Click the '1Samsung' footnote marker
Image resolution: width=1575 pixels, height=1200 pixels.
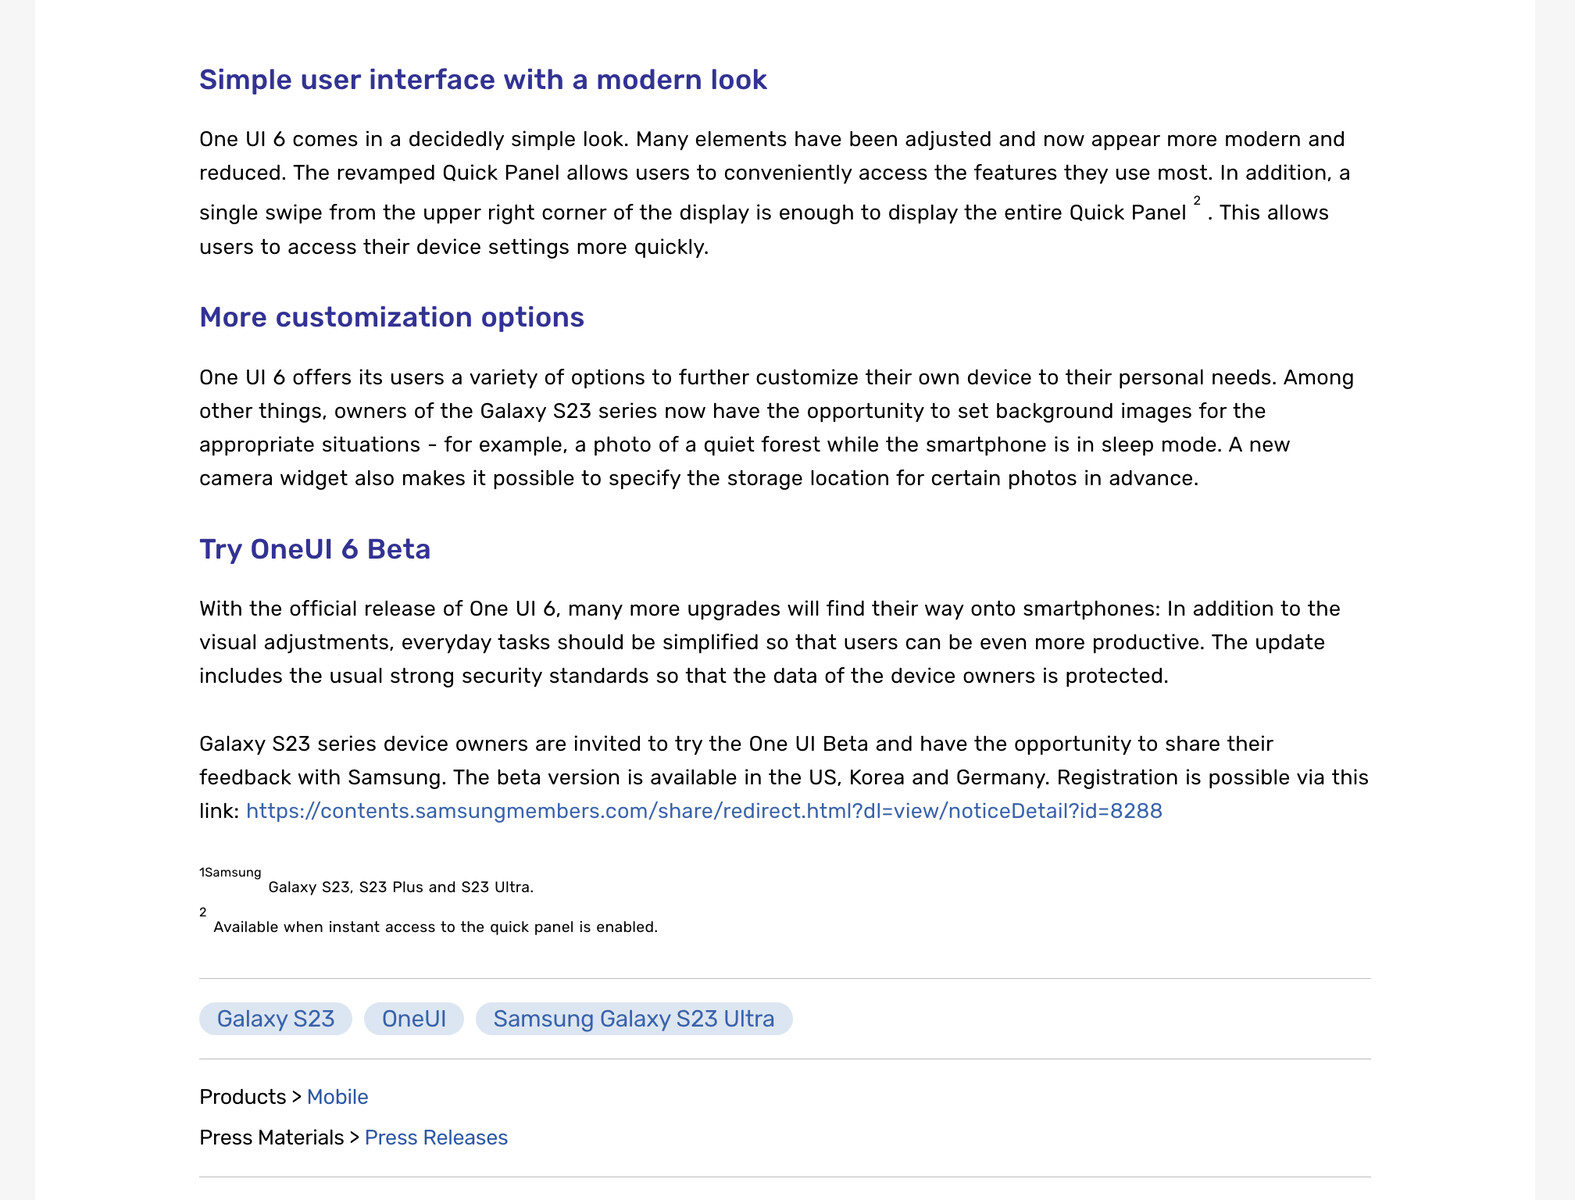[x=230, y=873]
